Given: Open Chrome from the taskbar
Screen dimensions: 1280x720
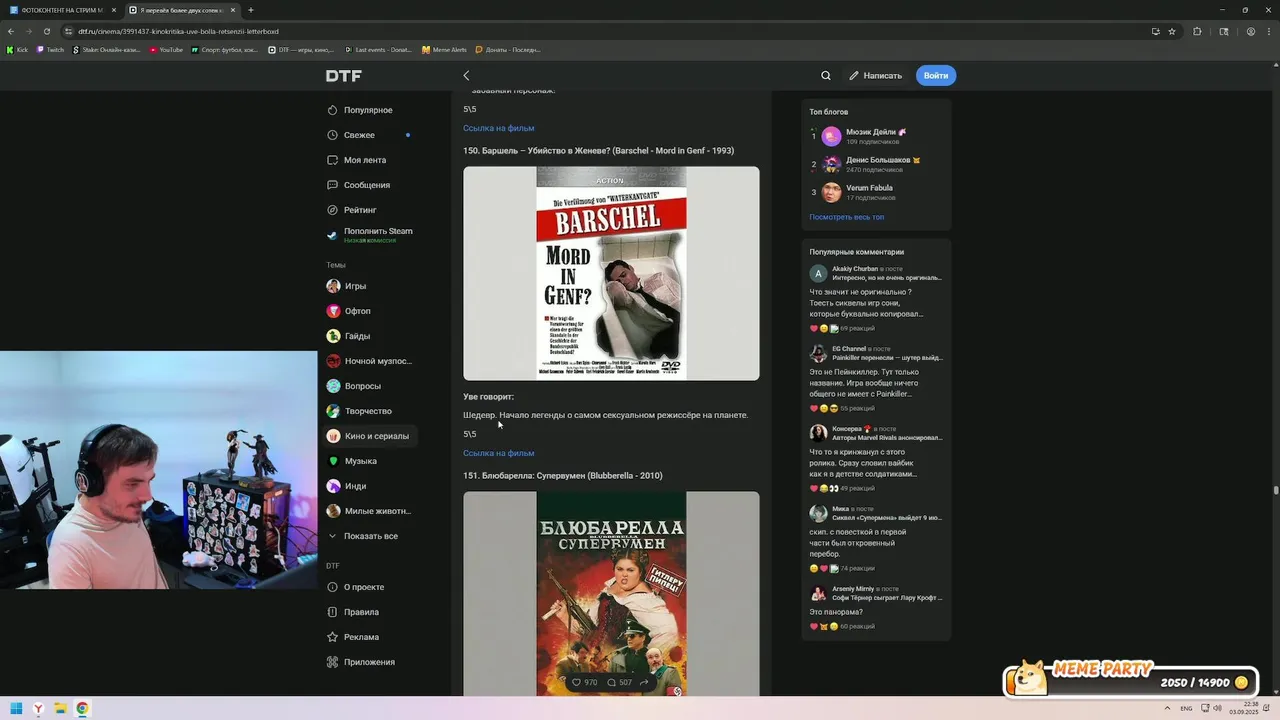Looking at the screenshot, I should [82, 708].
